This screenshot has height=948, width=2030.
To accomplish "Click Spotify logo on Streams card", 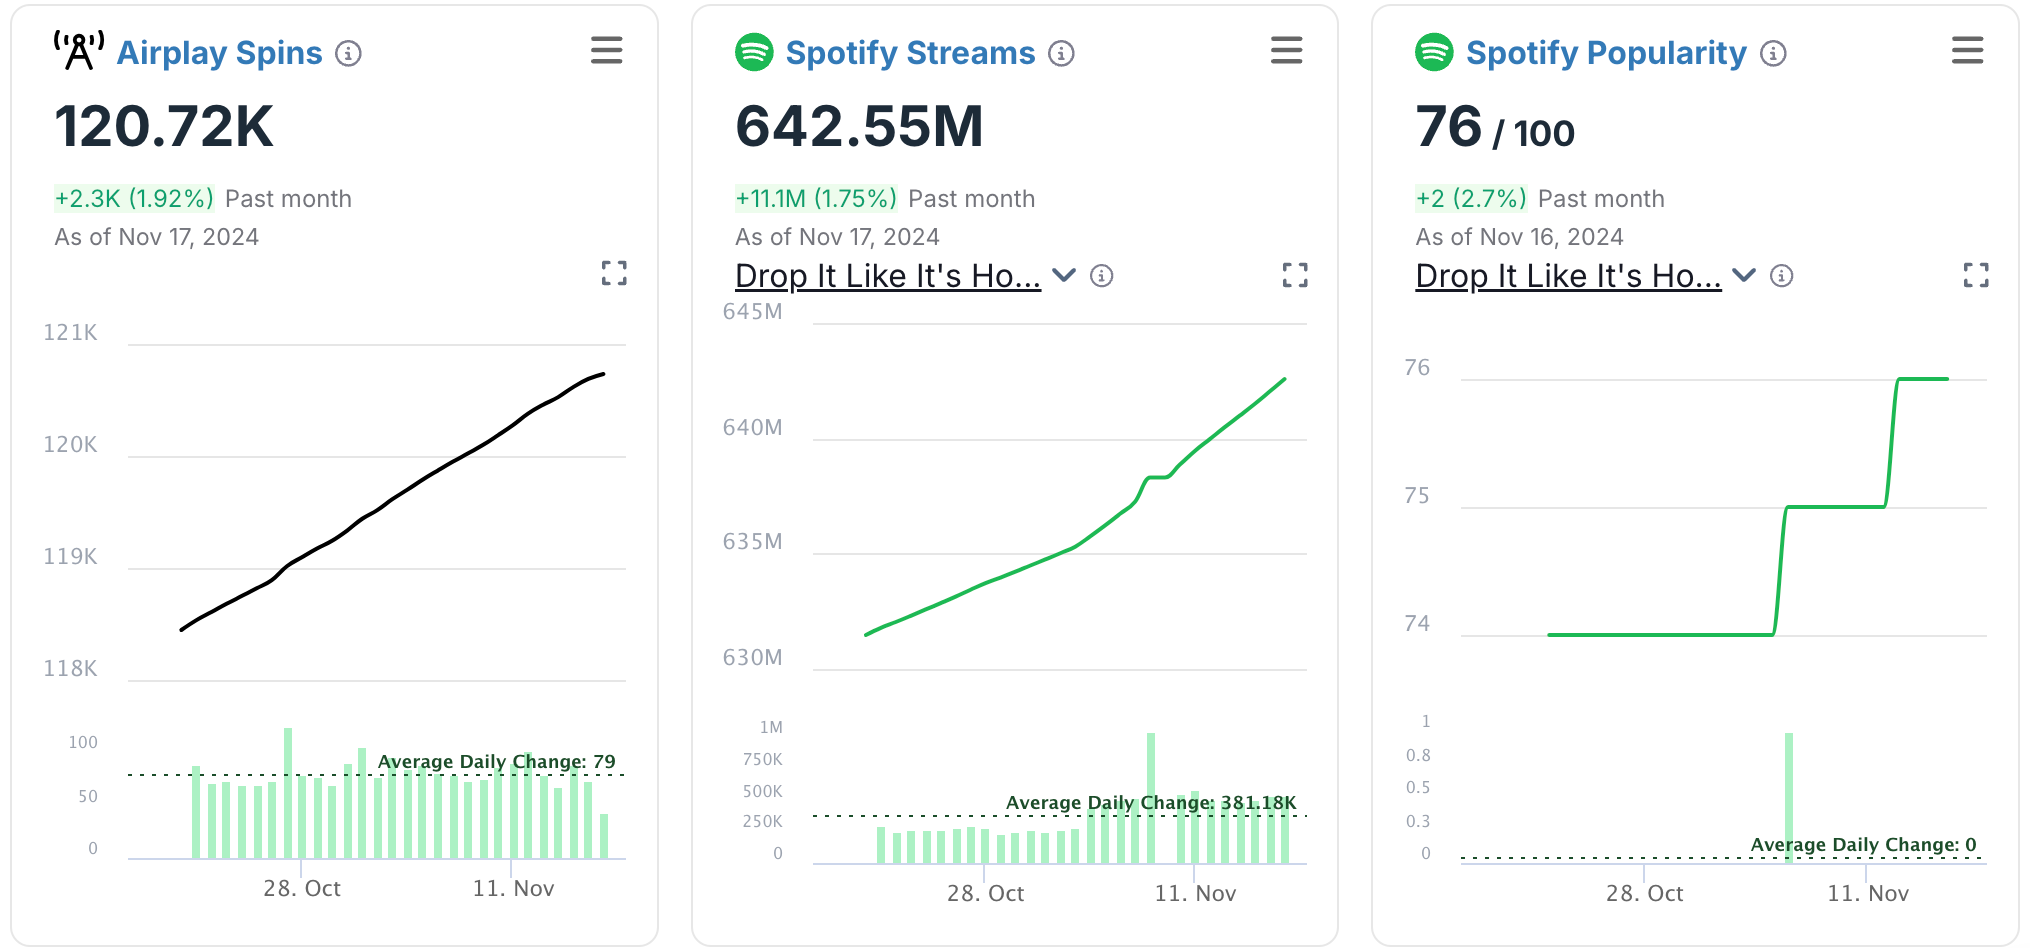I will [754, 52].
